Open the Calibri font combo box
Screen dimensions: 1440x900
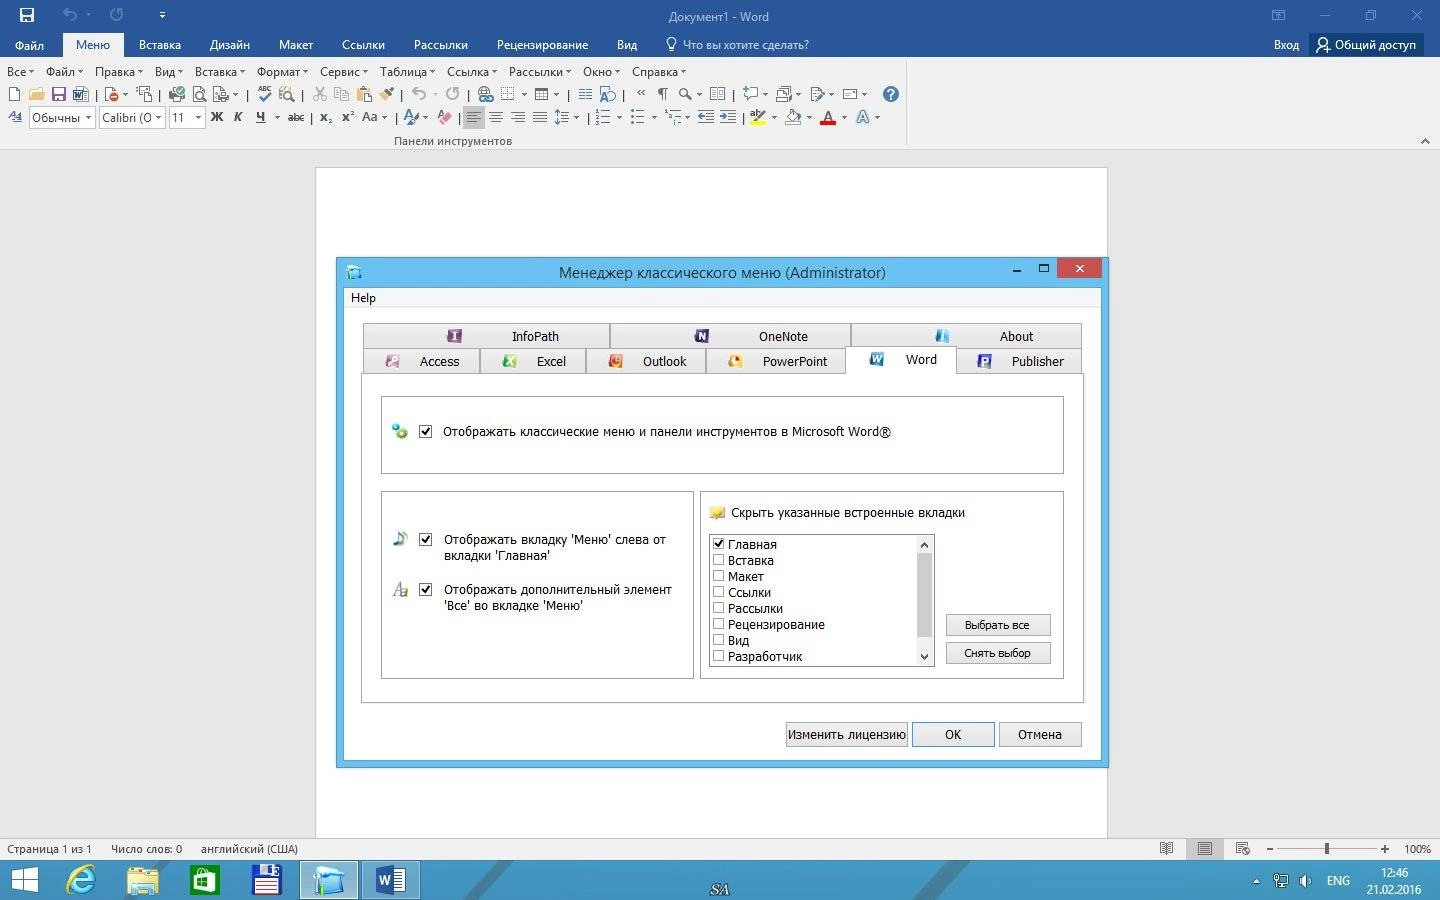click(x=131, y=117)
